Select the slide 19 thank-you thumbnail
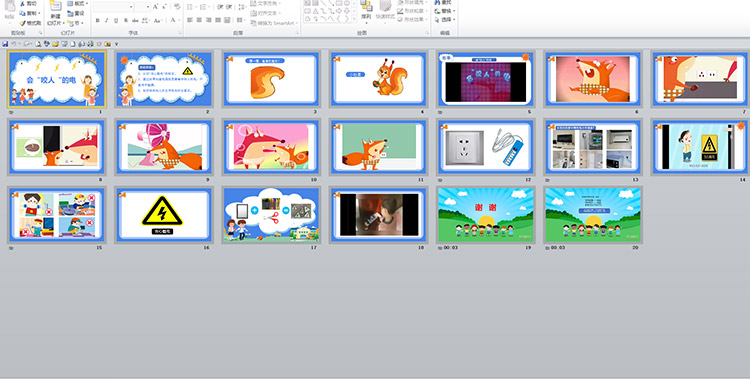The width and height of the screenshot is (750, 379). [485, 215]
